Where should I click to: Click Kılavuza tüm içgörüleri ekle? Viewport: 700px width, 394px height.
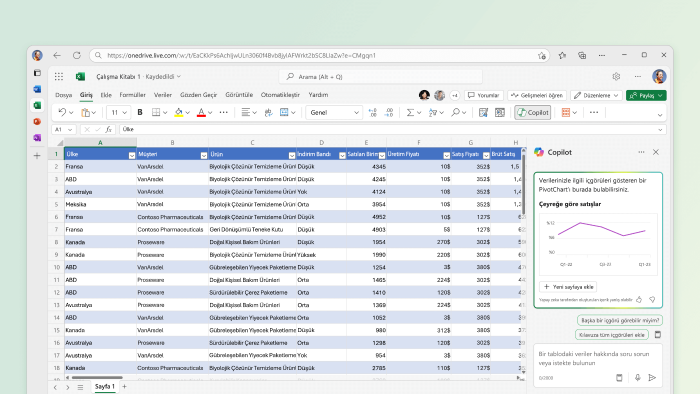612,335
